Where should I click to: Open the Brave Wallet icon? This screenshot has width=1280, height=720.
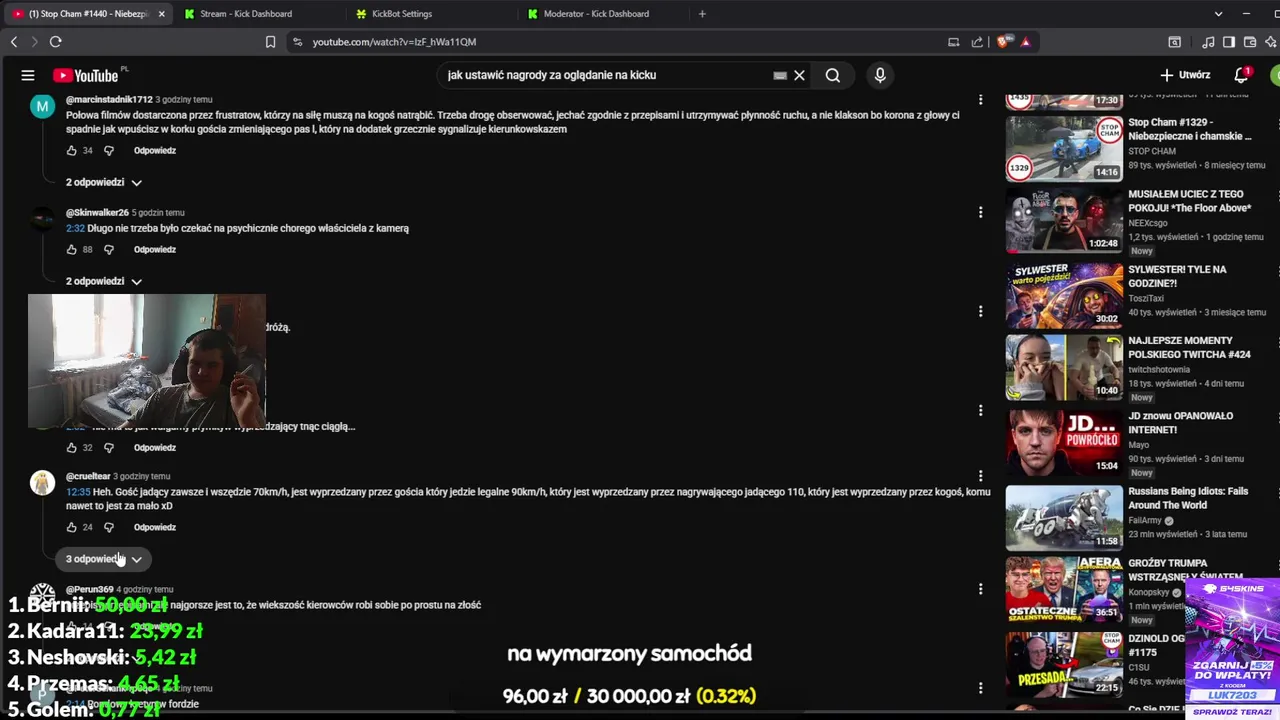point(1248,42)
